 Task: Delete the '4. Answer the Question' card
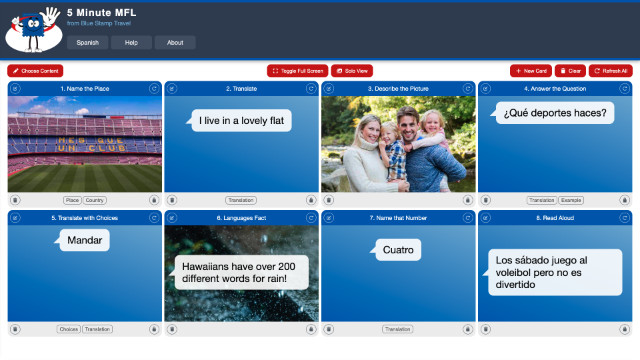pos(485,200)
